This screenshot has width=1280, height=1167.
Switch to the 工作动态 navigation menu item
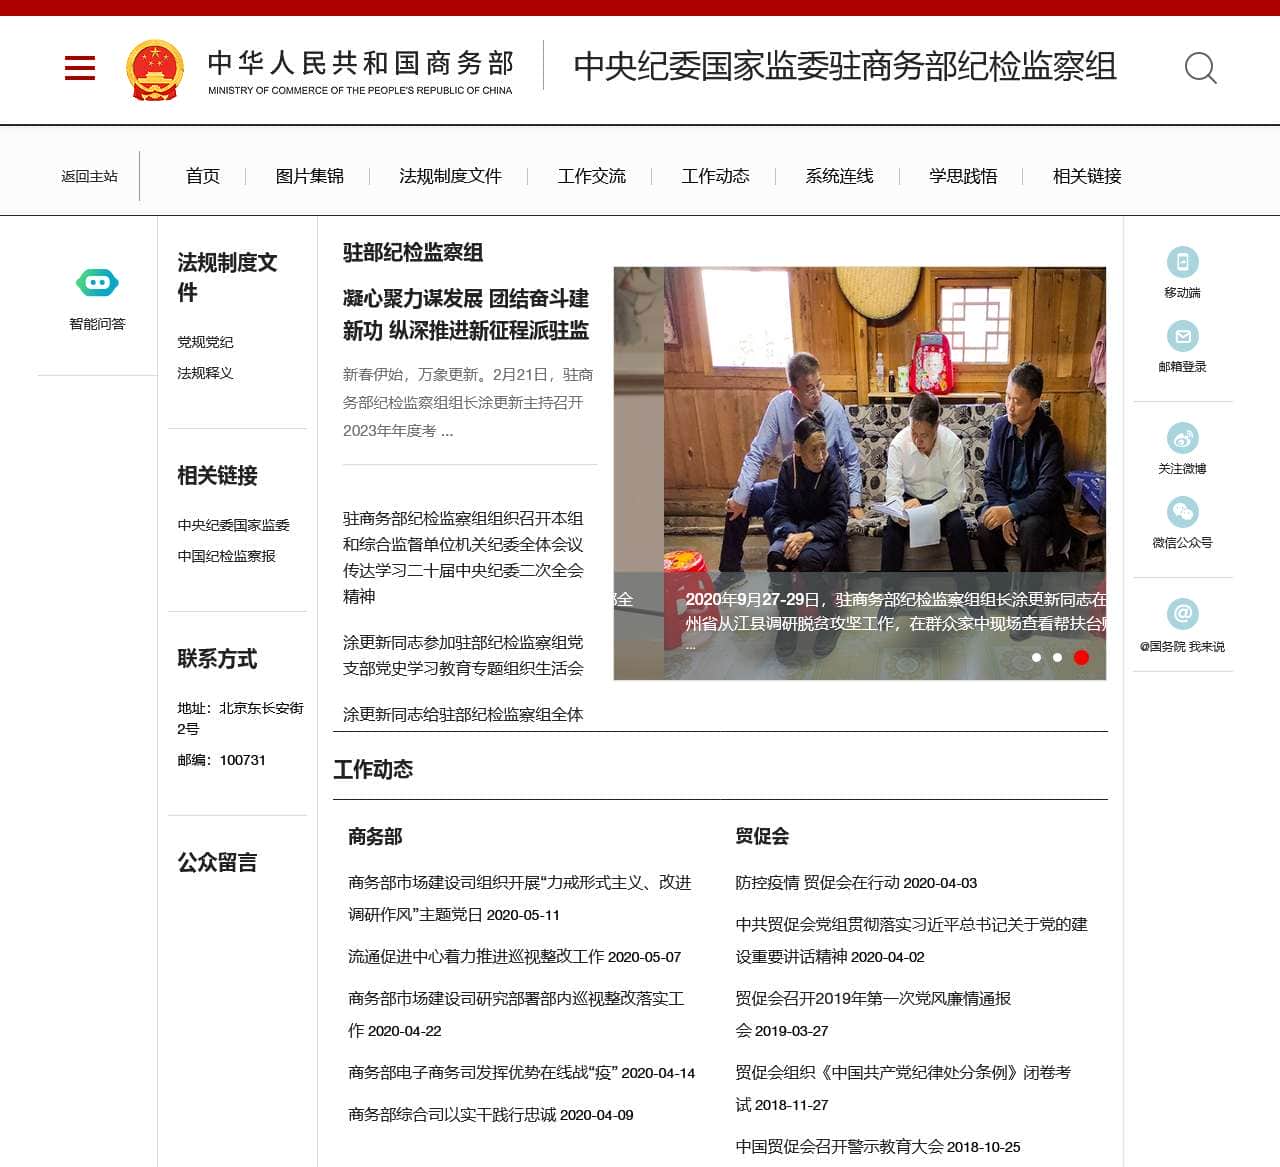(x=716, y=176)
